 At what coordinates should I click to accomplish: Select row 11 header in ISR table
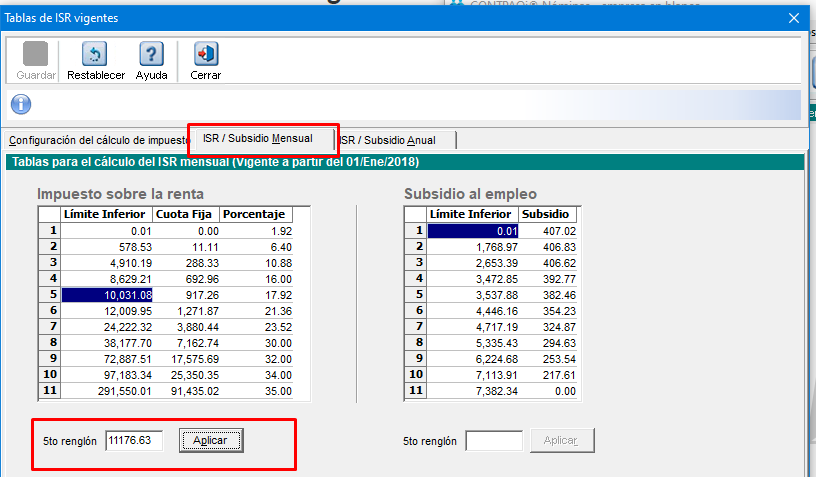pos(49,390)
